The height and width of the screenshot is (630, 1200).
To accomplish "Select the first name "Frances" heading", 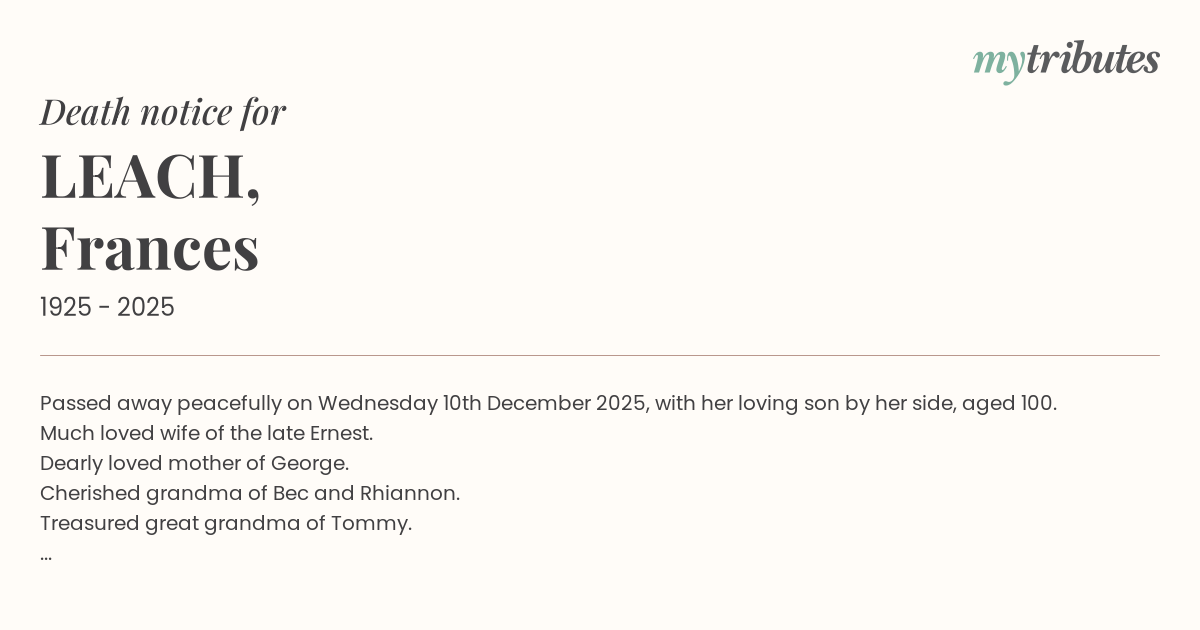I will 150,248.
